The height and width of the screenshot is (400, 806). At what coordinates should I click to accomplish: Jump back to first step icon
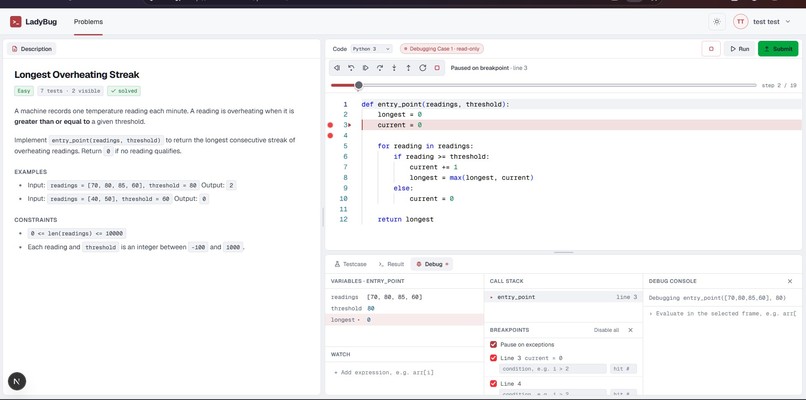(336, 68)
